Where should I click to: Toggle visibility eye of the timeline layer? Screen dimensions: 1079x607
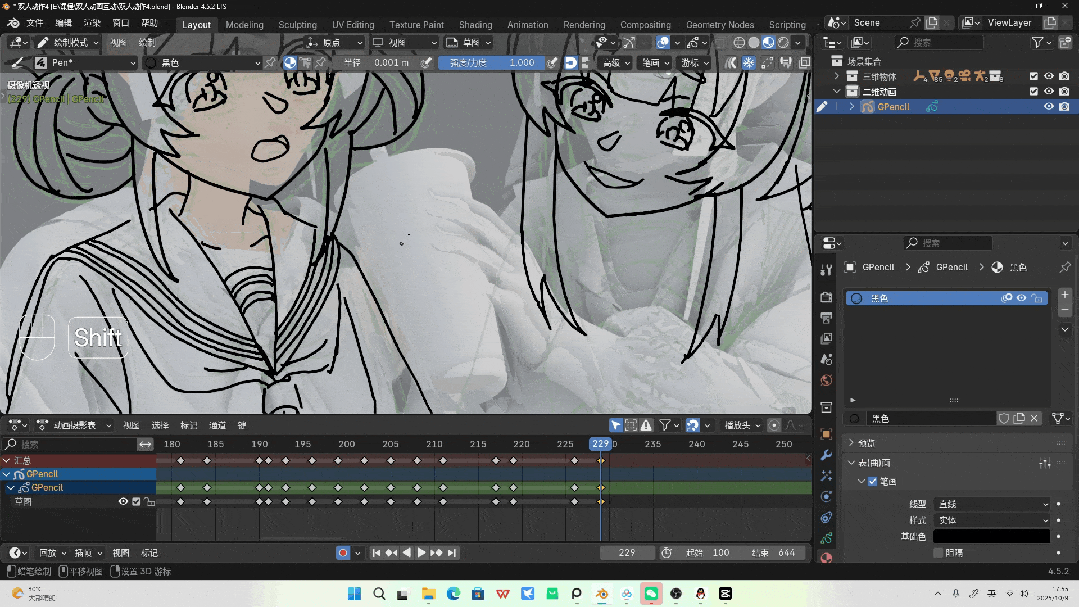point(123,502)
